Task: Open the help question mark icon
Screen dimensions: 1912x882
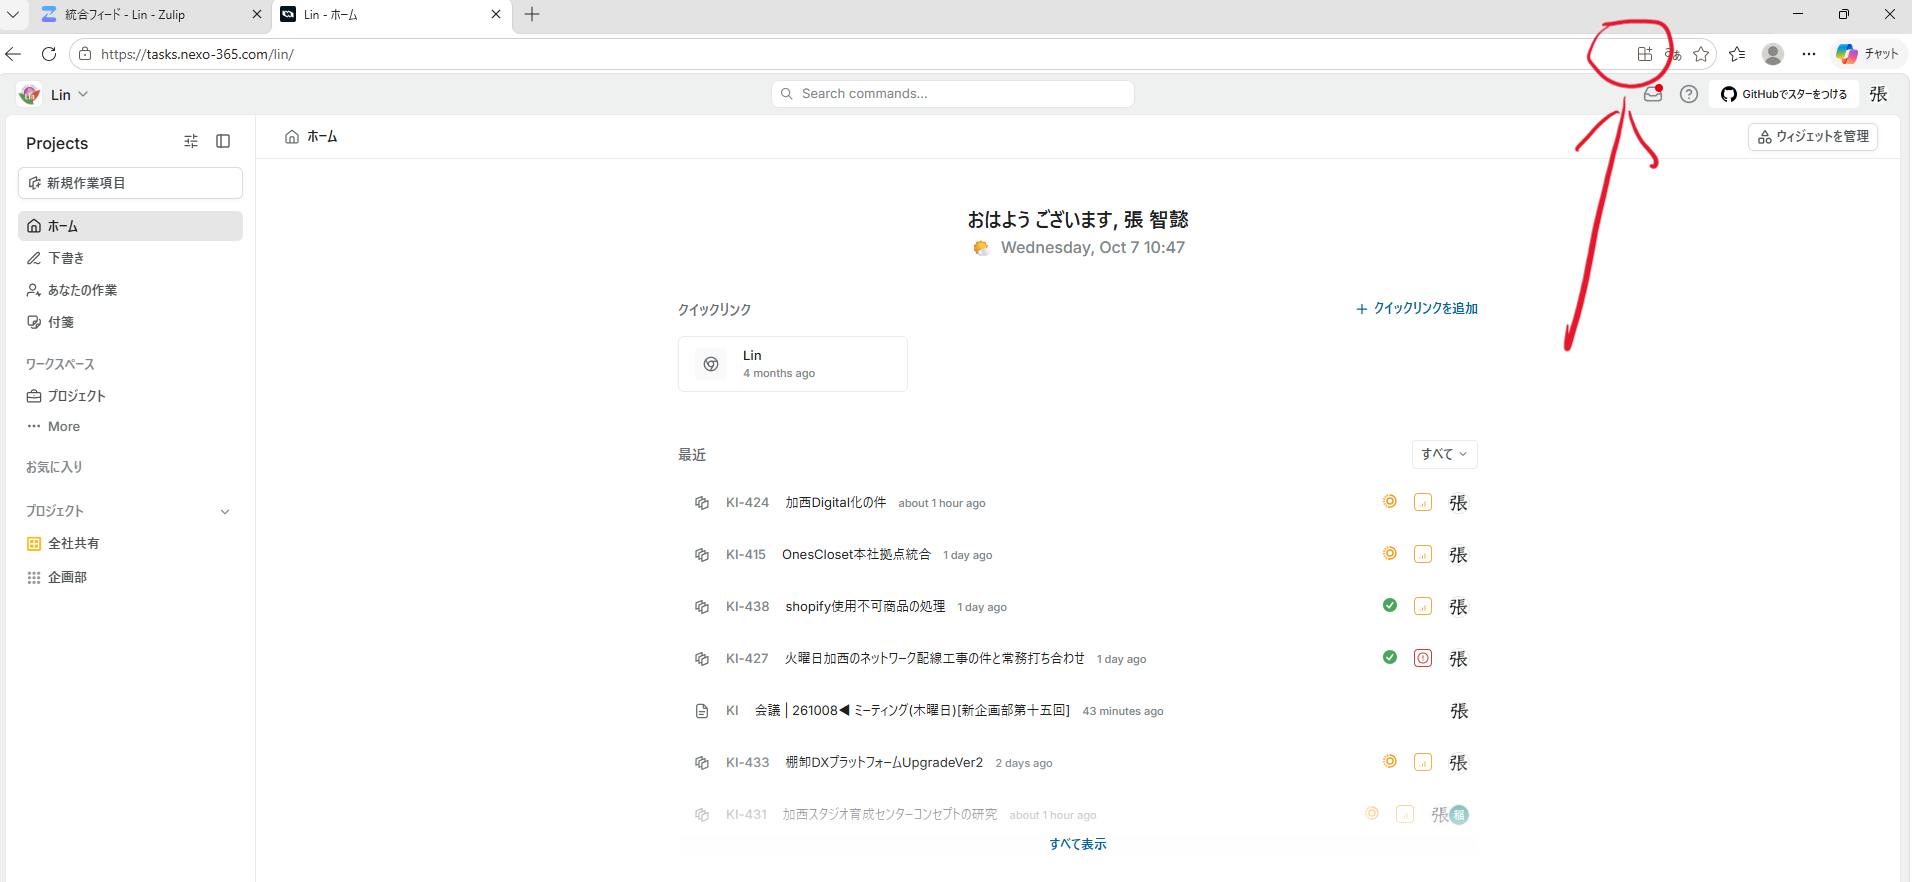Action: 1689,94
